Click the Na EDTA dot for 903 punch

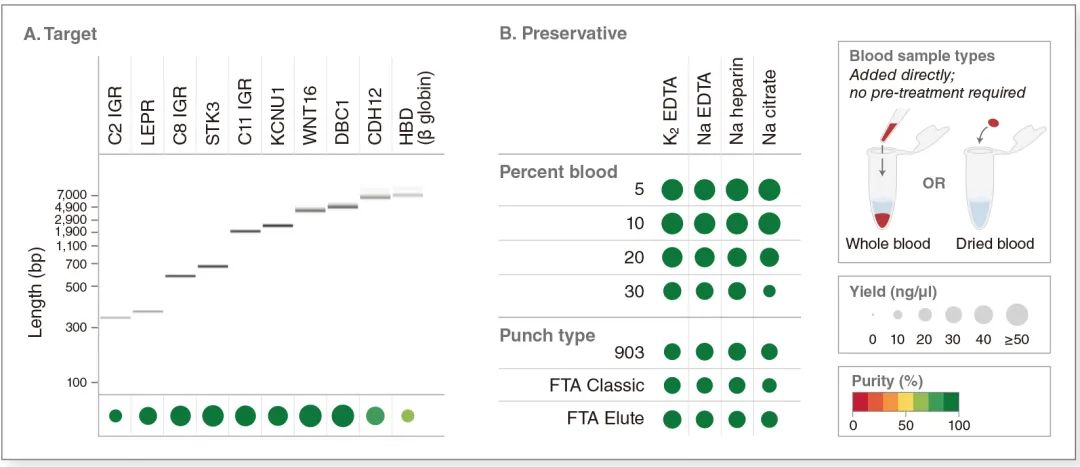705,351
